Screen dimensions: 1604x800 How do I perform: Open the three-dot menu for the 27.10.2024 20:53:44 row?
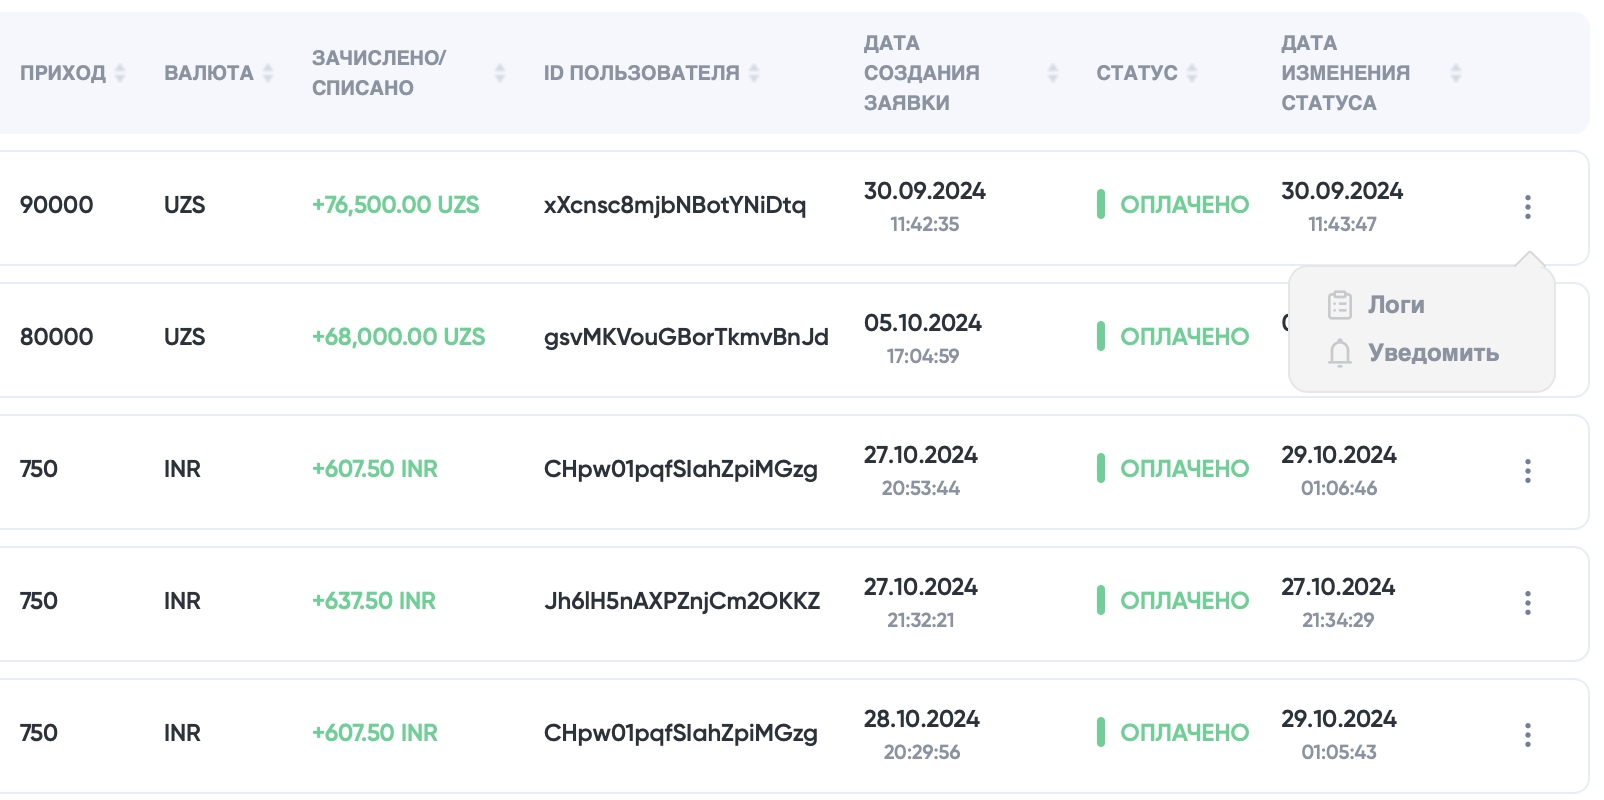[x=1527, y=471]
